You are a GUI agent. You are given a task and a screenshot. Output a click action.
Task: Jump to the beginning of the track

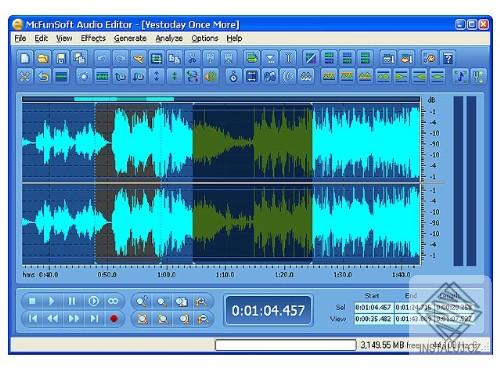coord(32,319)
